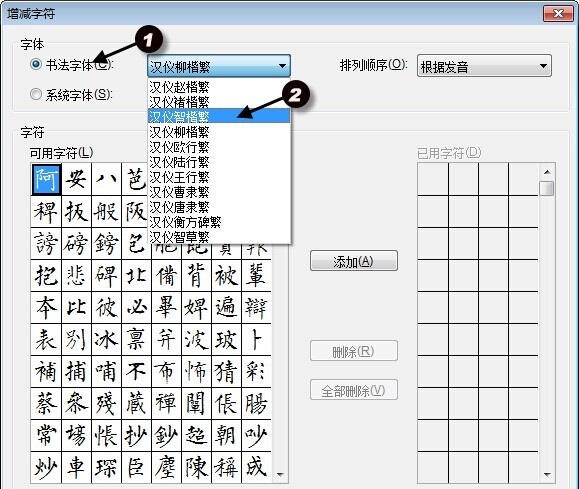Screen dimensions: 579x489
Task: Select the 常 character cell
Action: (x=46, y=435)
